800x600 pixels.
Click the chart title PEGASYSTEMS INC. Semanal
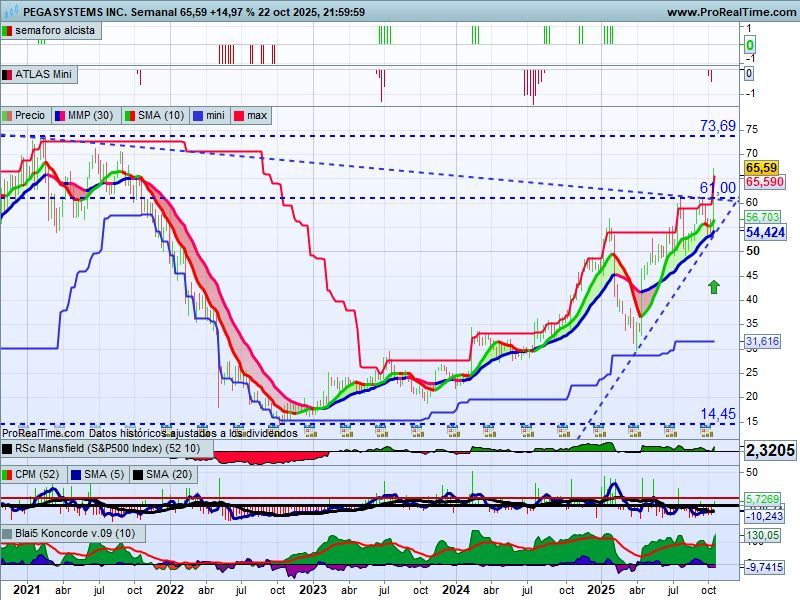(x=100, y=12)
